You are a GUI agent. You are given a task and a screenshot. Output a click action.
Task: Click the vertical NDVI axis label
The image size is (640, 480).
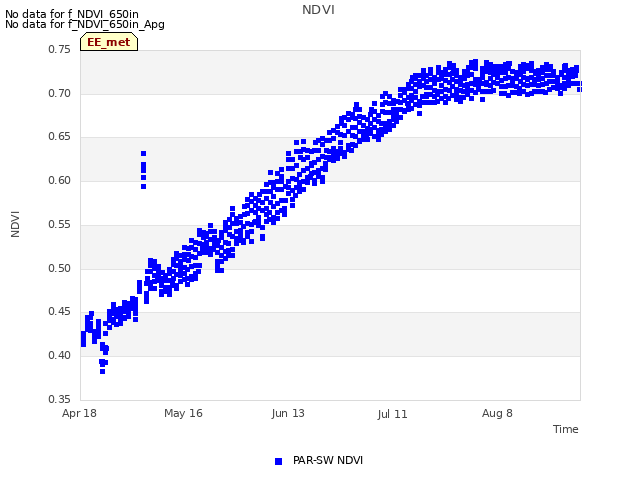pyautogui.click(x=15, y=224)
